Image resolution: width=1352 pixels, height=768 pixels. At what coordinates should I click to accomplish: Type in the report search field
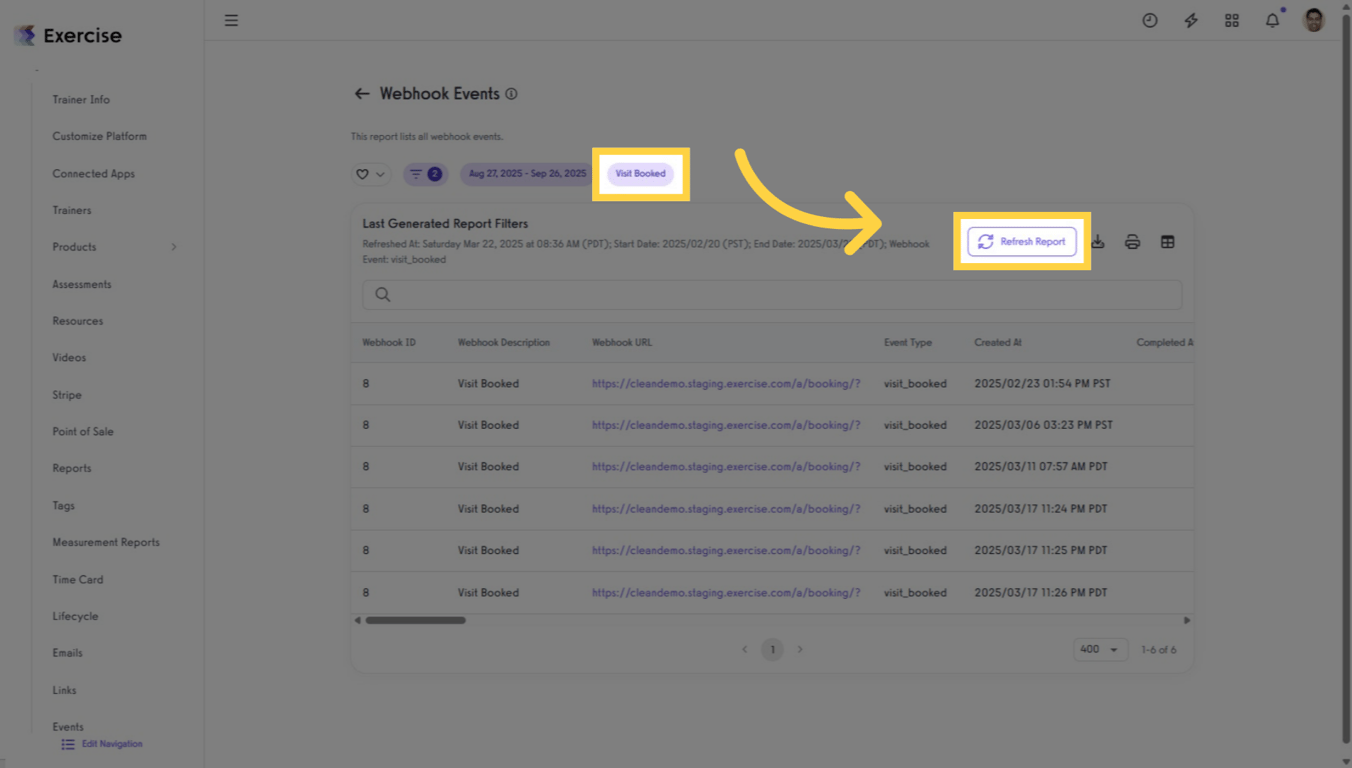tap(770, 294)
